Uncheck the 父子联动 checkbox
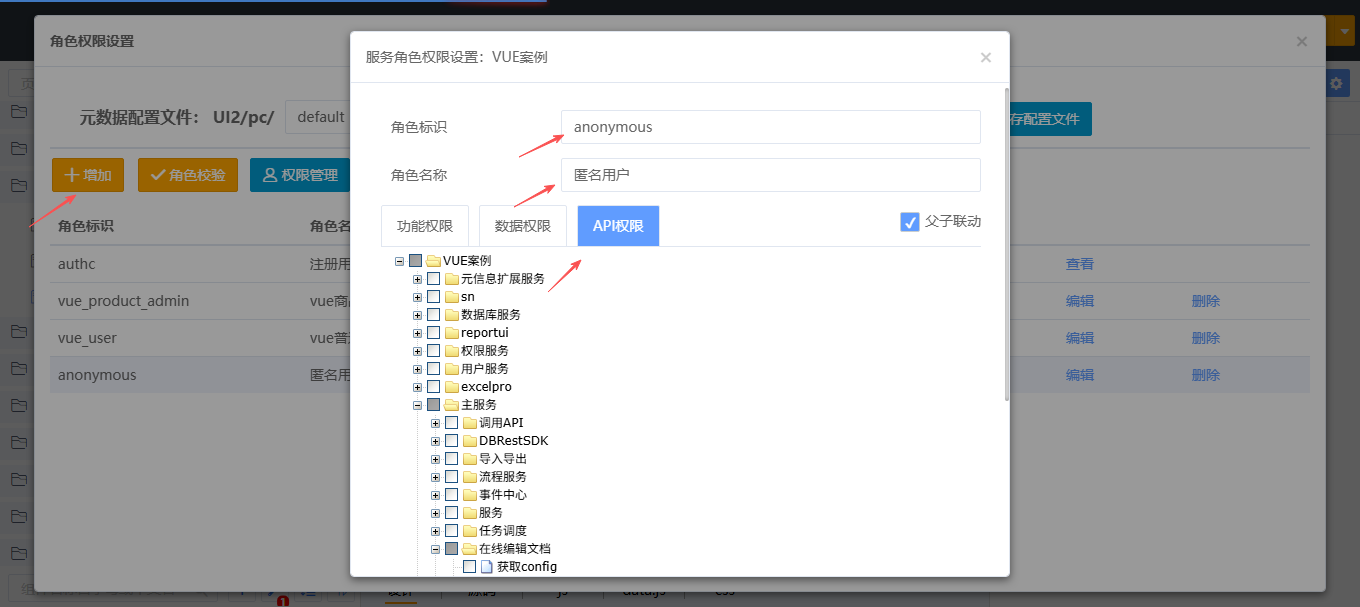 [910, 222]
